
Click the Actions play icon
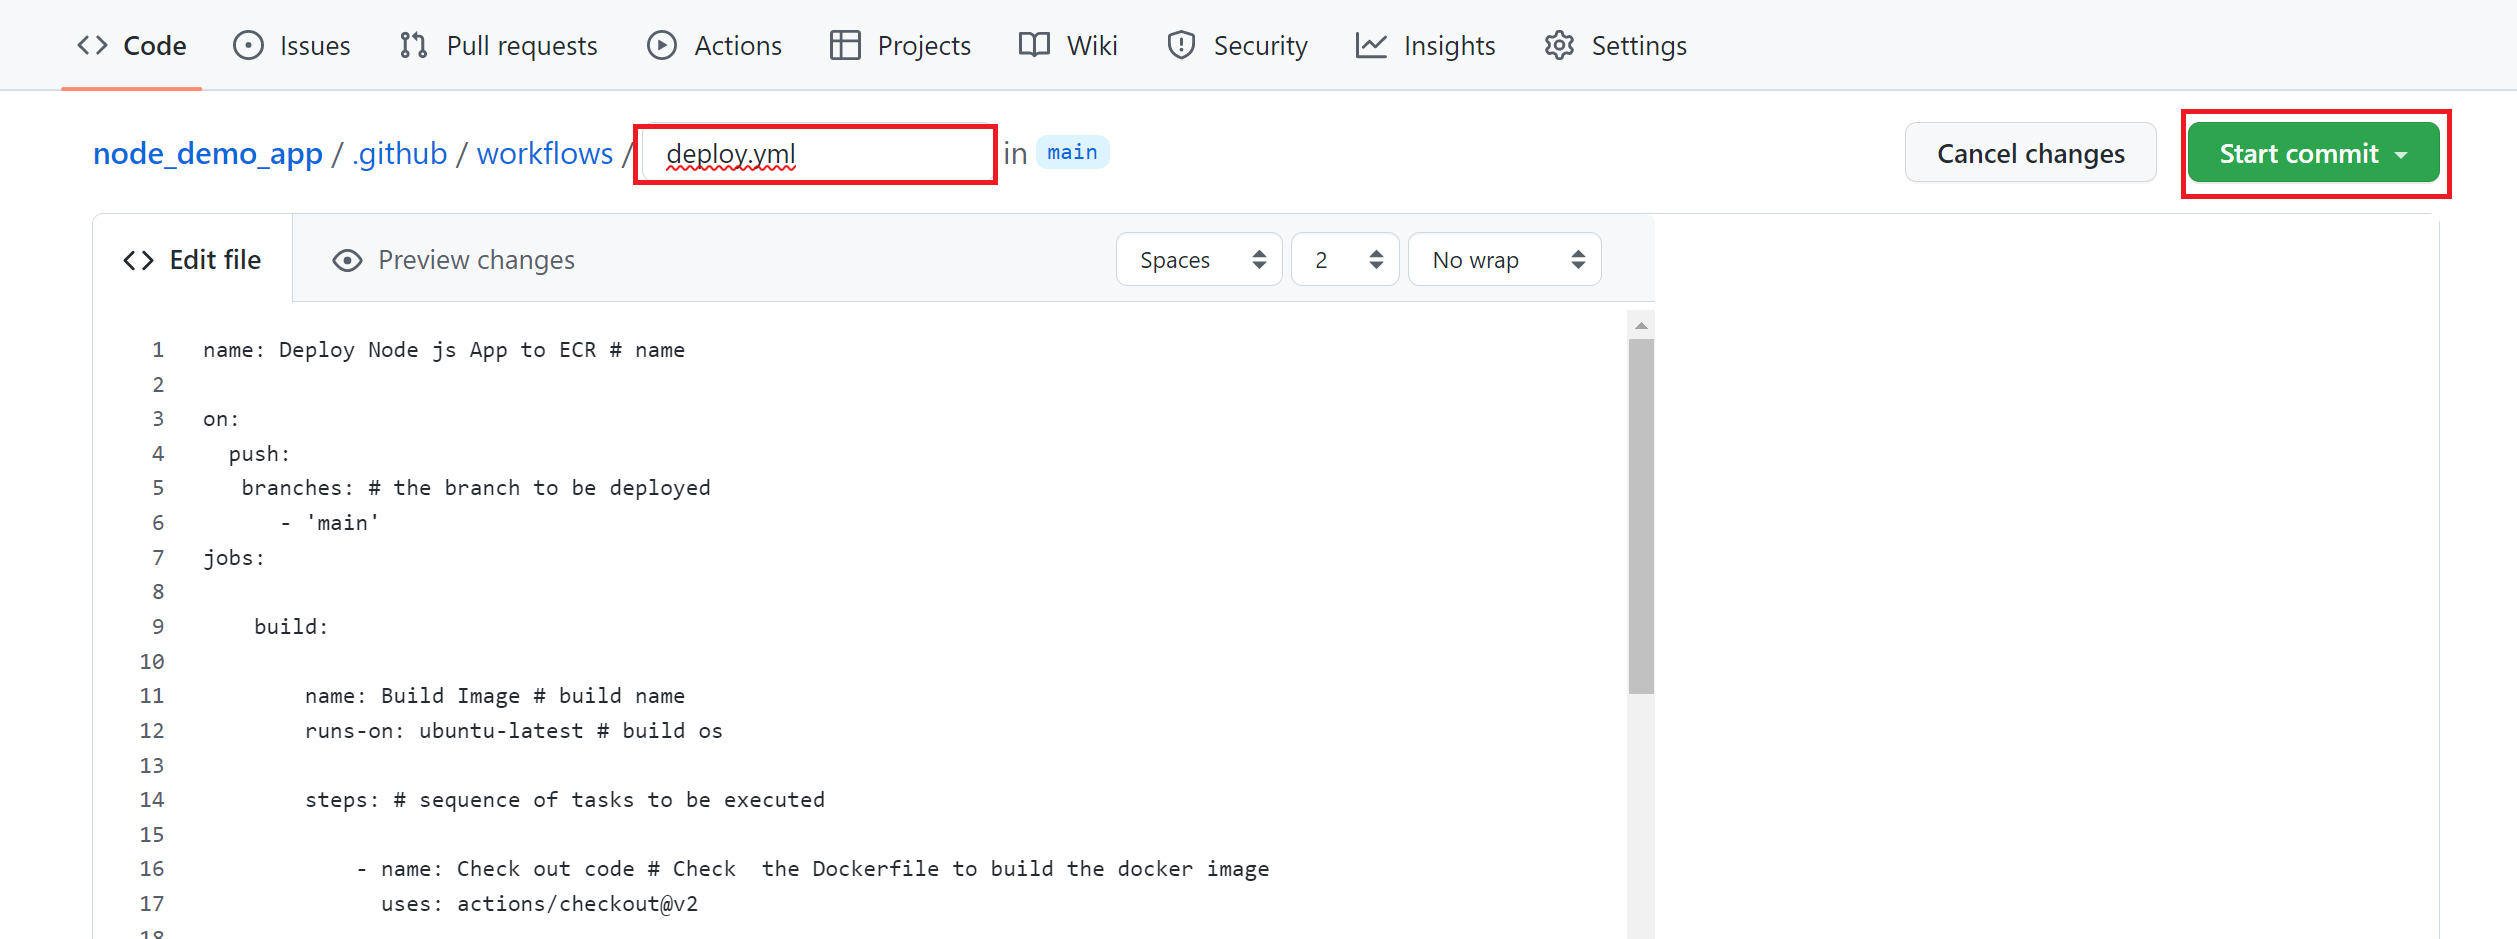tap(661, 46)
